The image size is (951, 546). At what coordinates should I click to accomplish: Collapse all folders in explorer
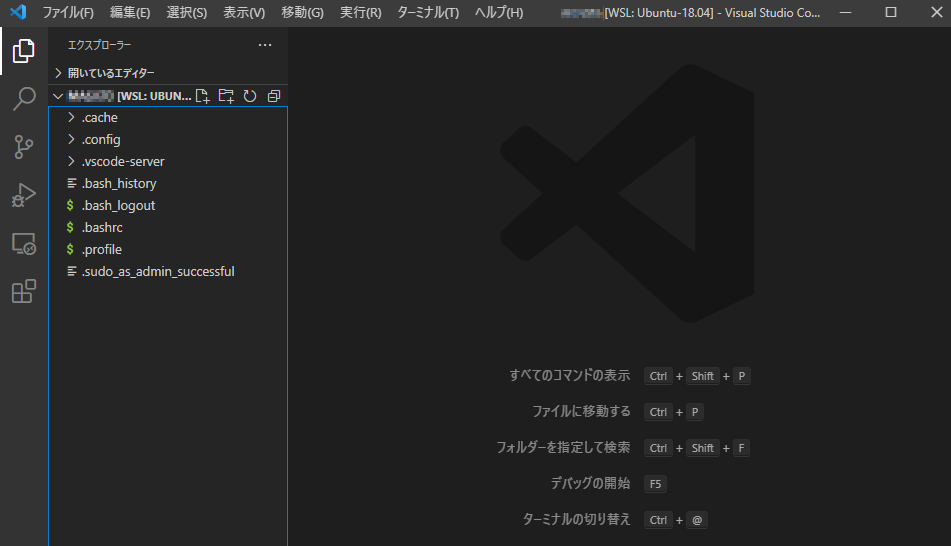pos(274,96)
